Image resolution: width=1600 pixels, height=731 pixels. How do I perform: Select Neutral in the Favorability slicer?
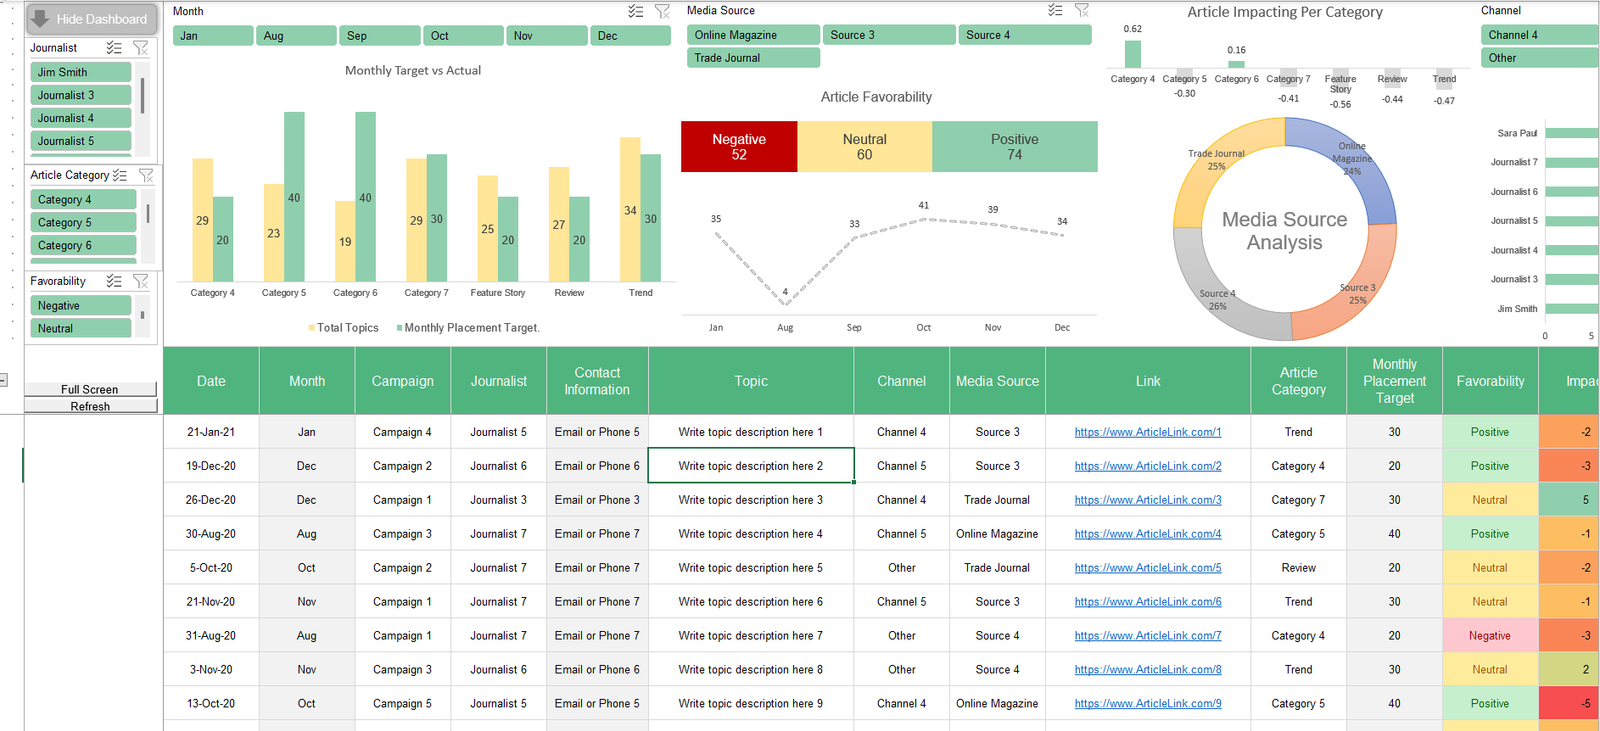click(x=81, y=328)
